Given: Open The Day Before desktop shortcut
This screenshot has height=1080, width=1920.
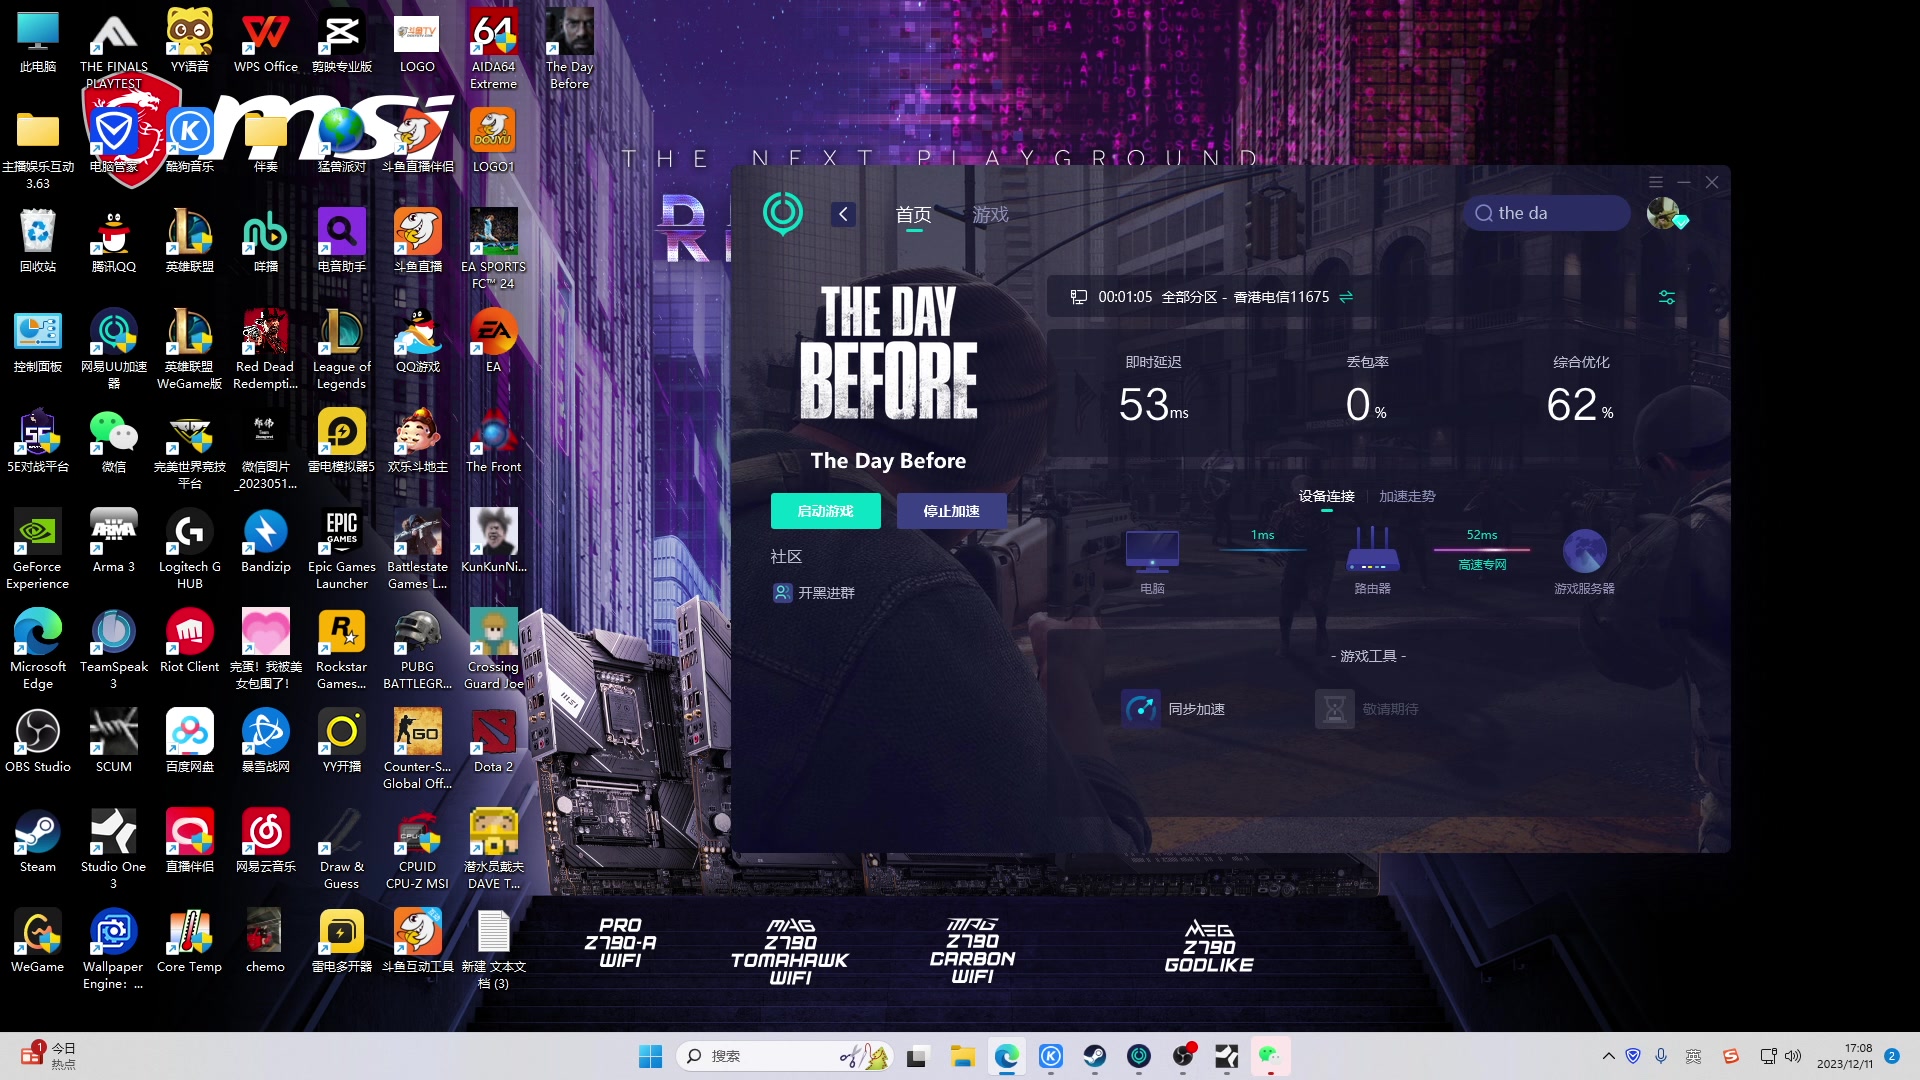Looking at the screenshot, I should point(569,49).
